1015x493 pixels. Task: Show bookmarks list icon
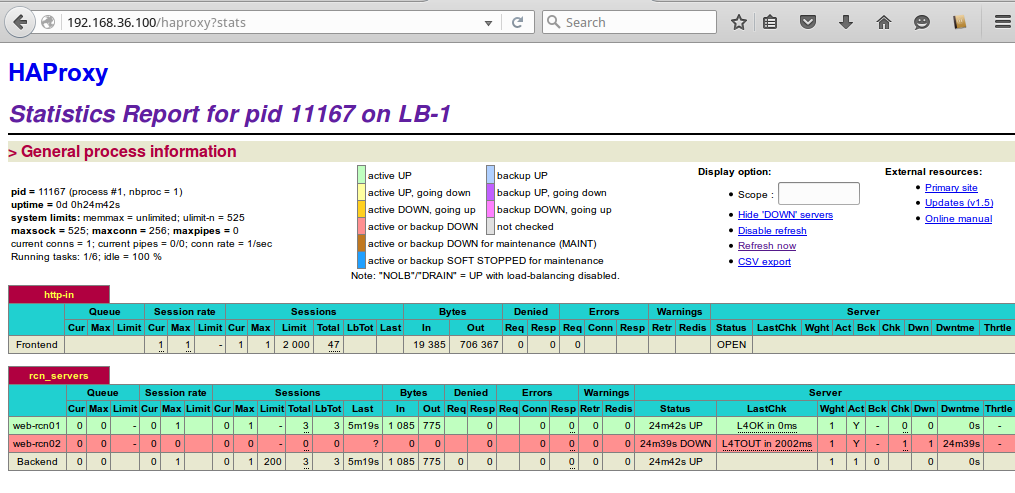pyautogui.click(x=770, y=22)
